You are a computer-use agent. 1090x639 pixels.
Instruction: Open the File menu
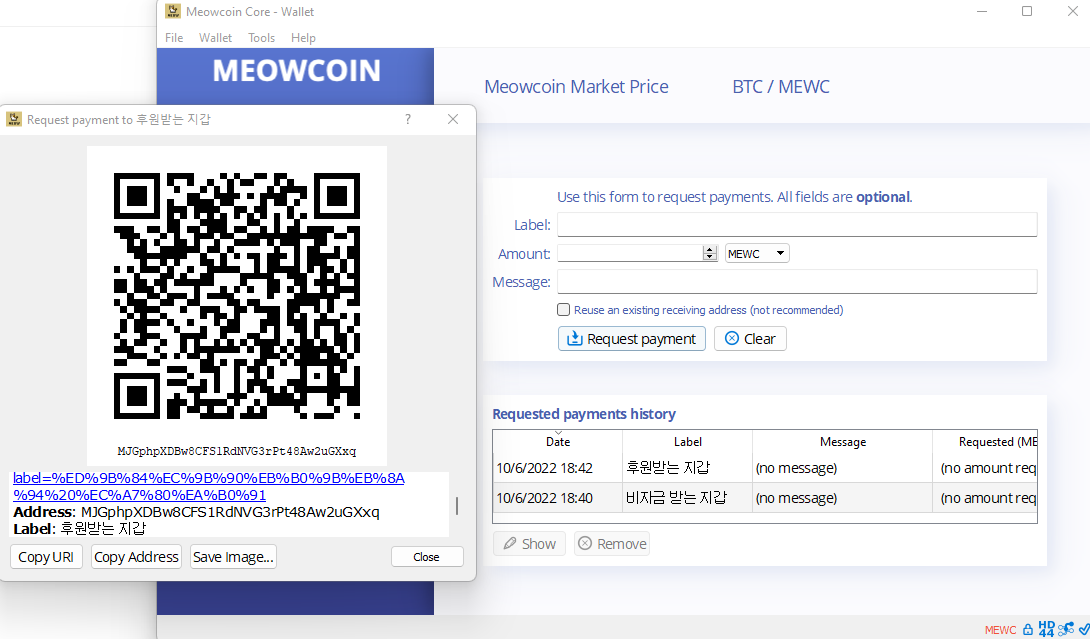coord(174,38)
